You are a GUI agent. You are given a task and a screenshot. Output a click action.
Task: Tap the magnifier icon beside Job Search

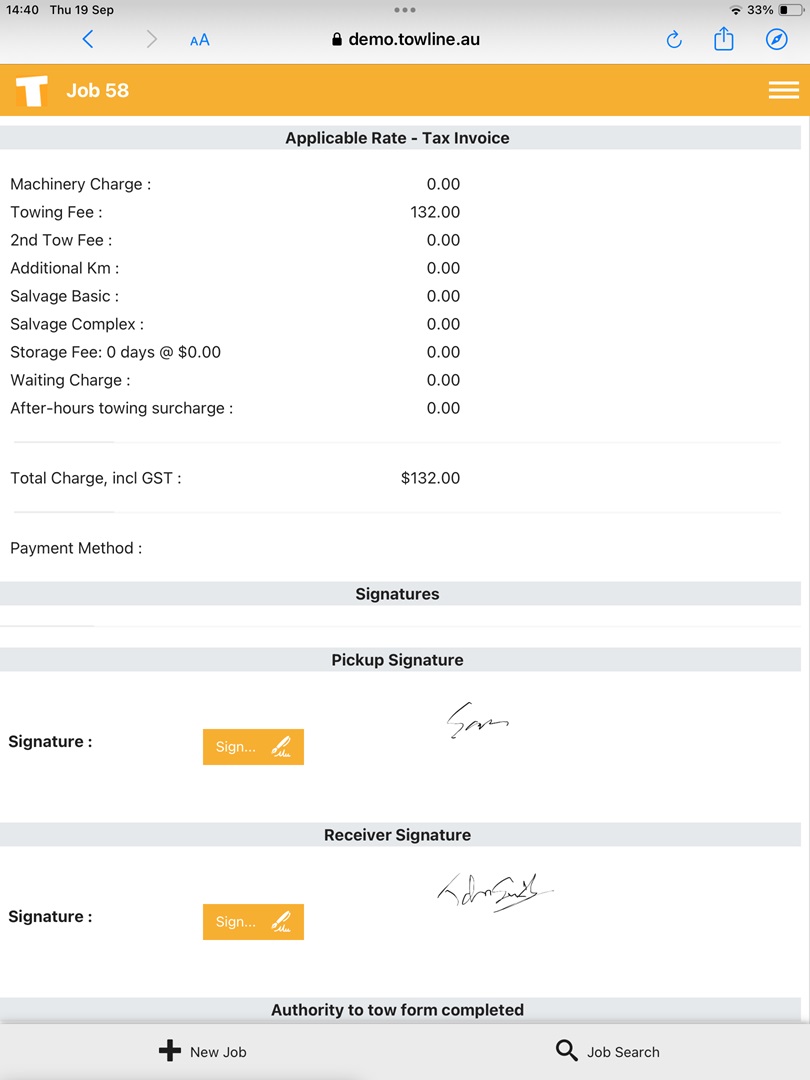click(567, 1051)
